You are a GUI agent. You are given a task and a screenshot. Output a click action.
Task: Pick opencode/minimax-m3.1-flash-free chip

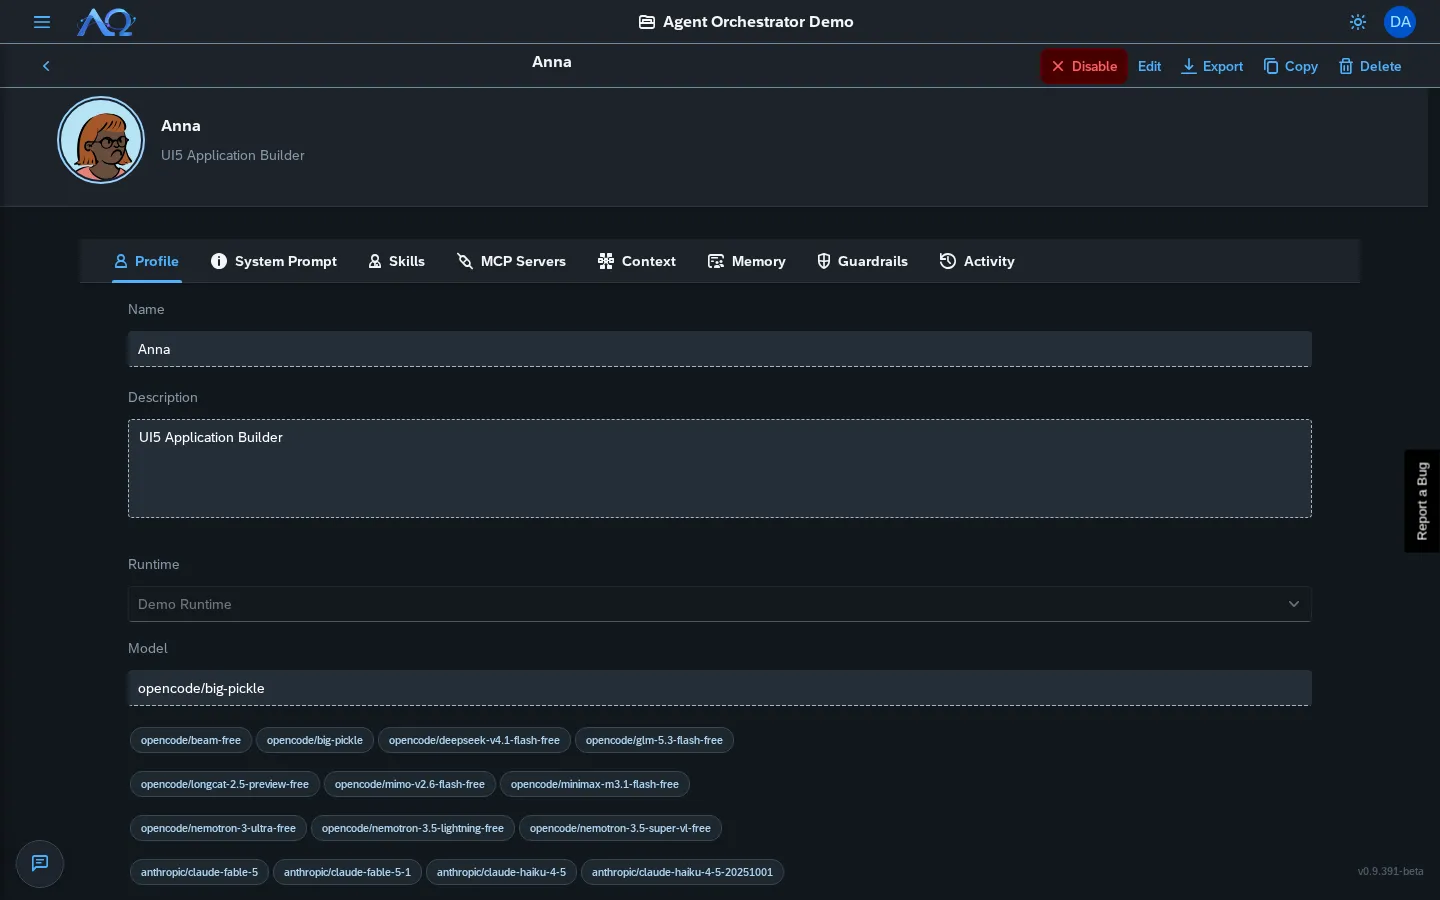[595, 784]
